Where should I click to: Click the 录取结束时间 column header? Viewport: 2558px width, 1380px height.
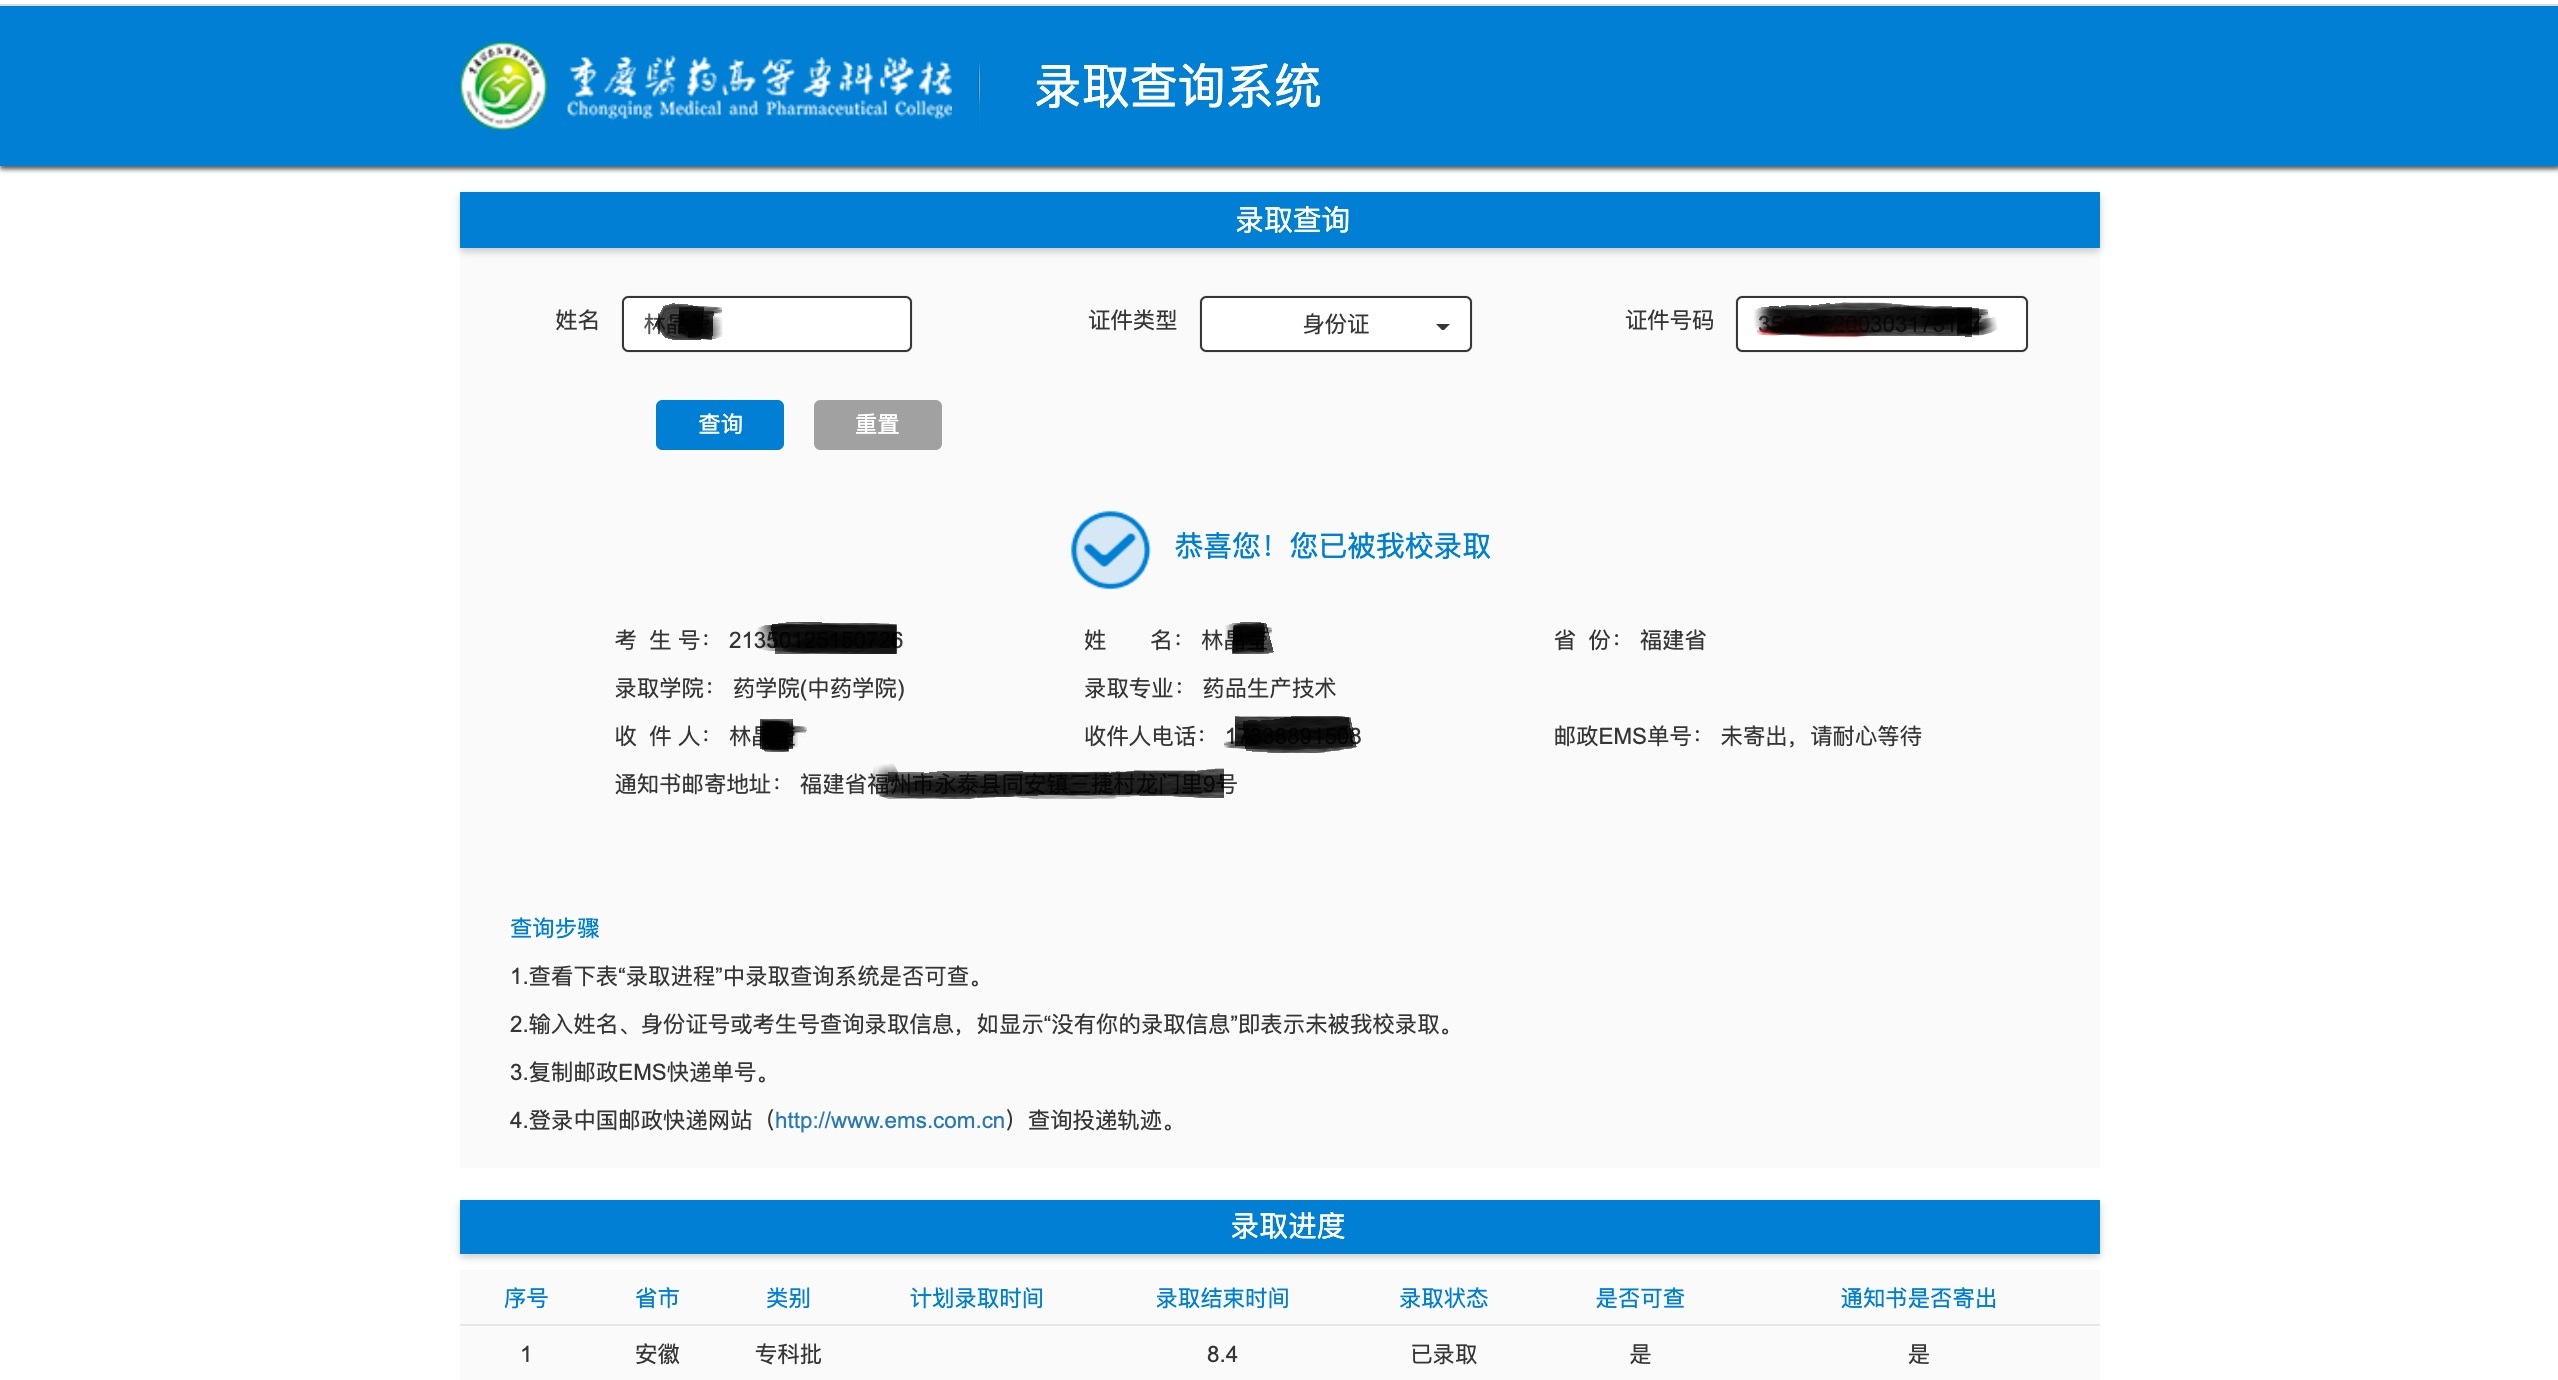(1222, 1298)
